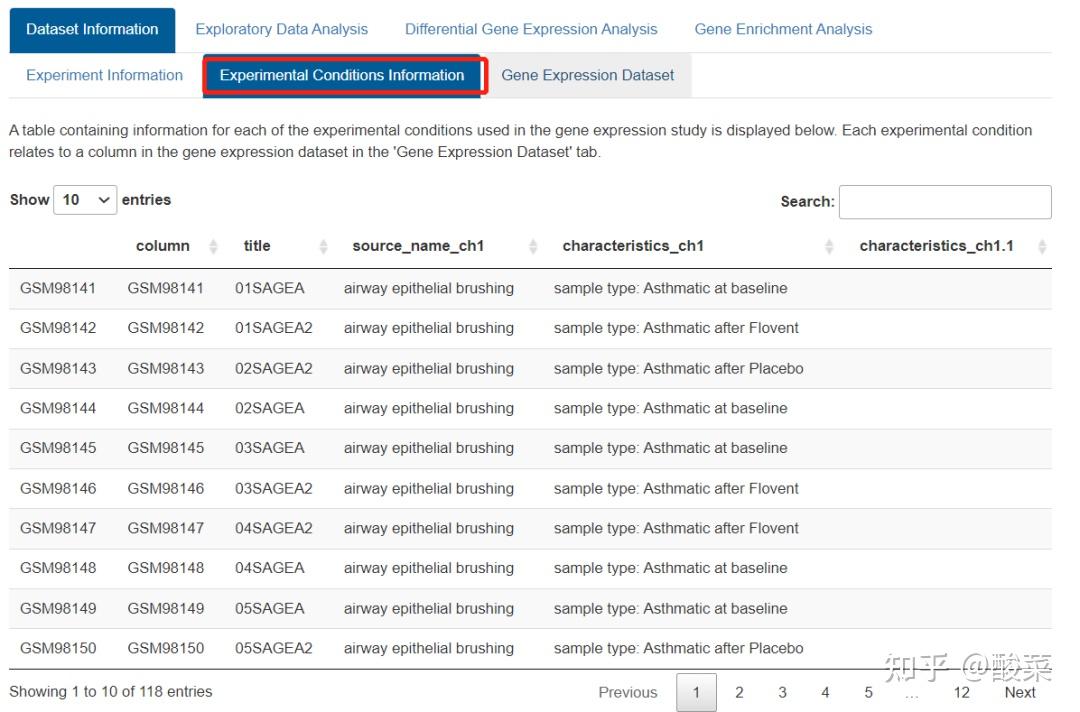Go to the Next page of results
This screenshot has width=1080, height=712.
click(x=1019, y=692)
